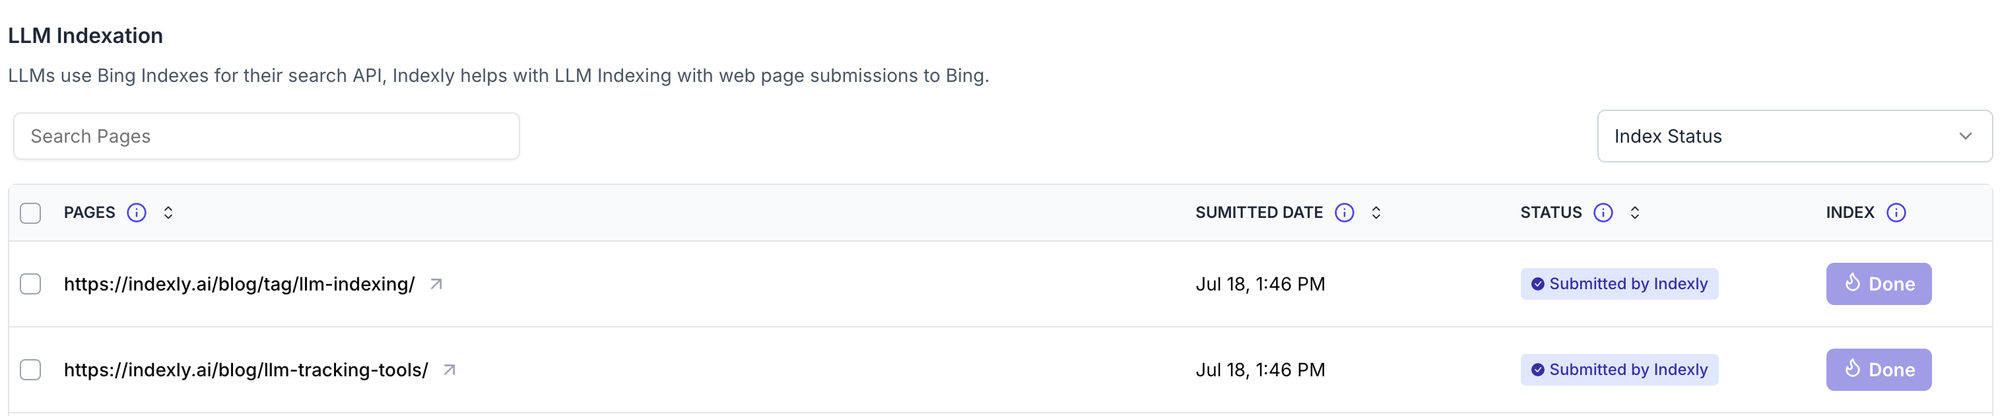Click Done button for llm-tracking-tools row
This screenshot has height=416, width=2000.
point(1878,370)
